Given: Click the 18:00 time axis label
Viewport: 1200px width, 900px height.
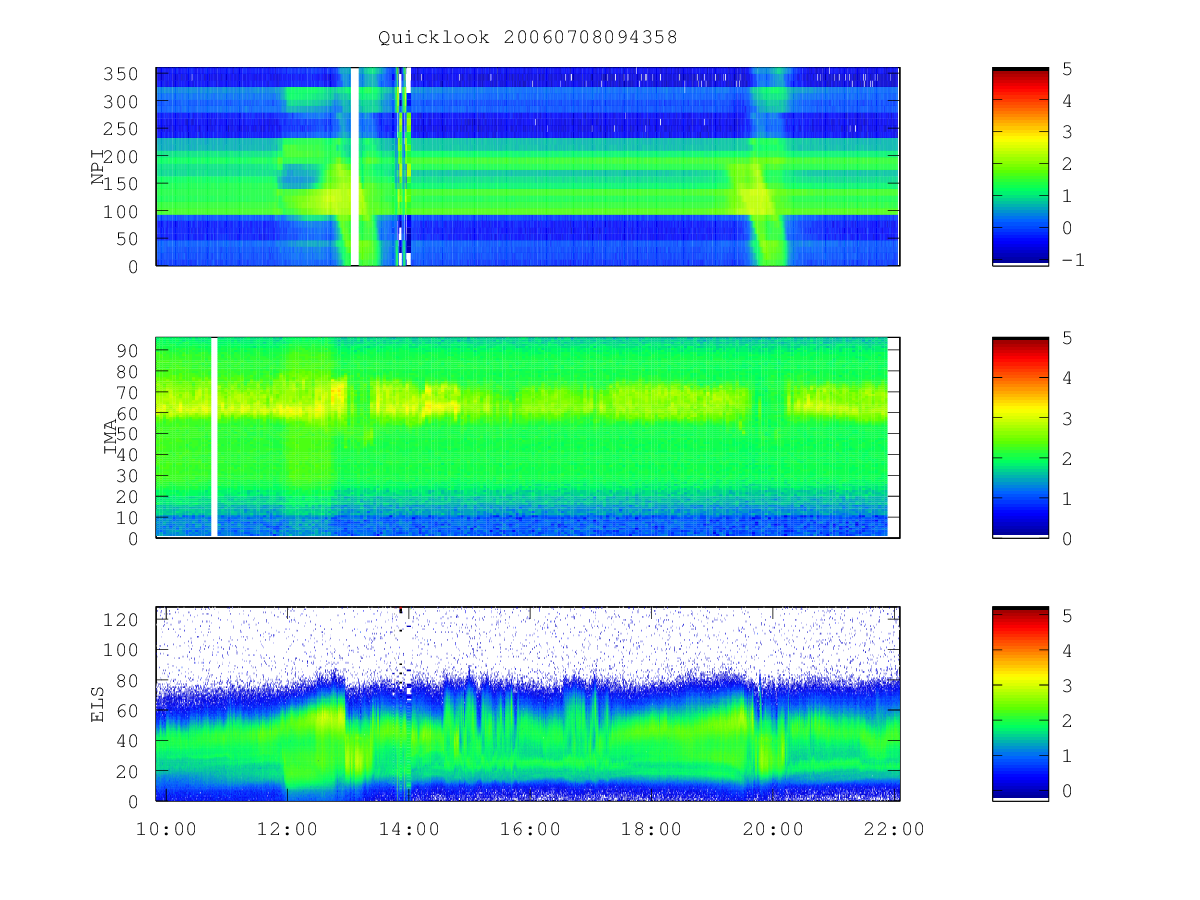Looking at the screenshot, I should pyautogui.click(x=651, y=829).
